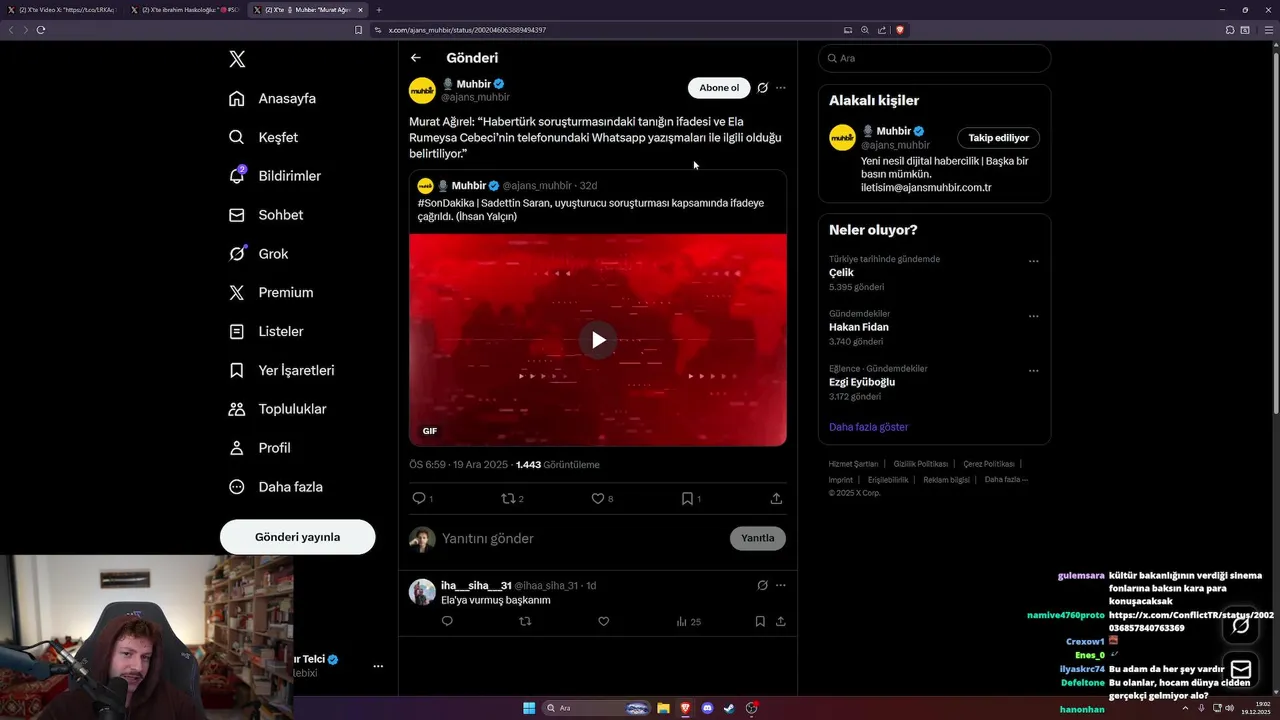Share the iha__siha__31 comment

click(x=780, y=621)
